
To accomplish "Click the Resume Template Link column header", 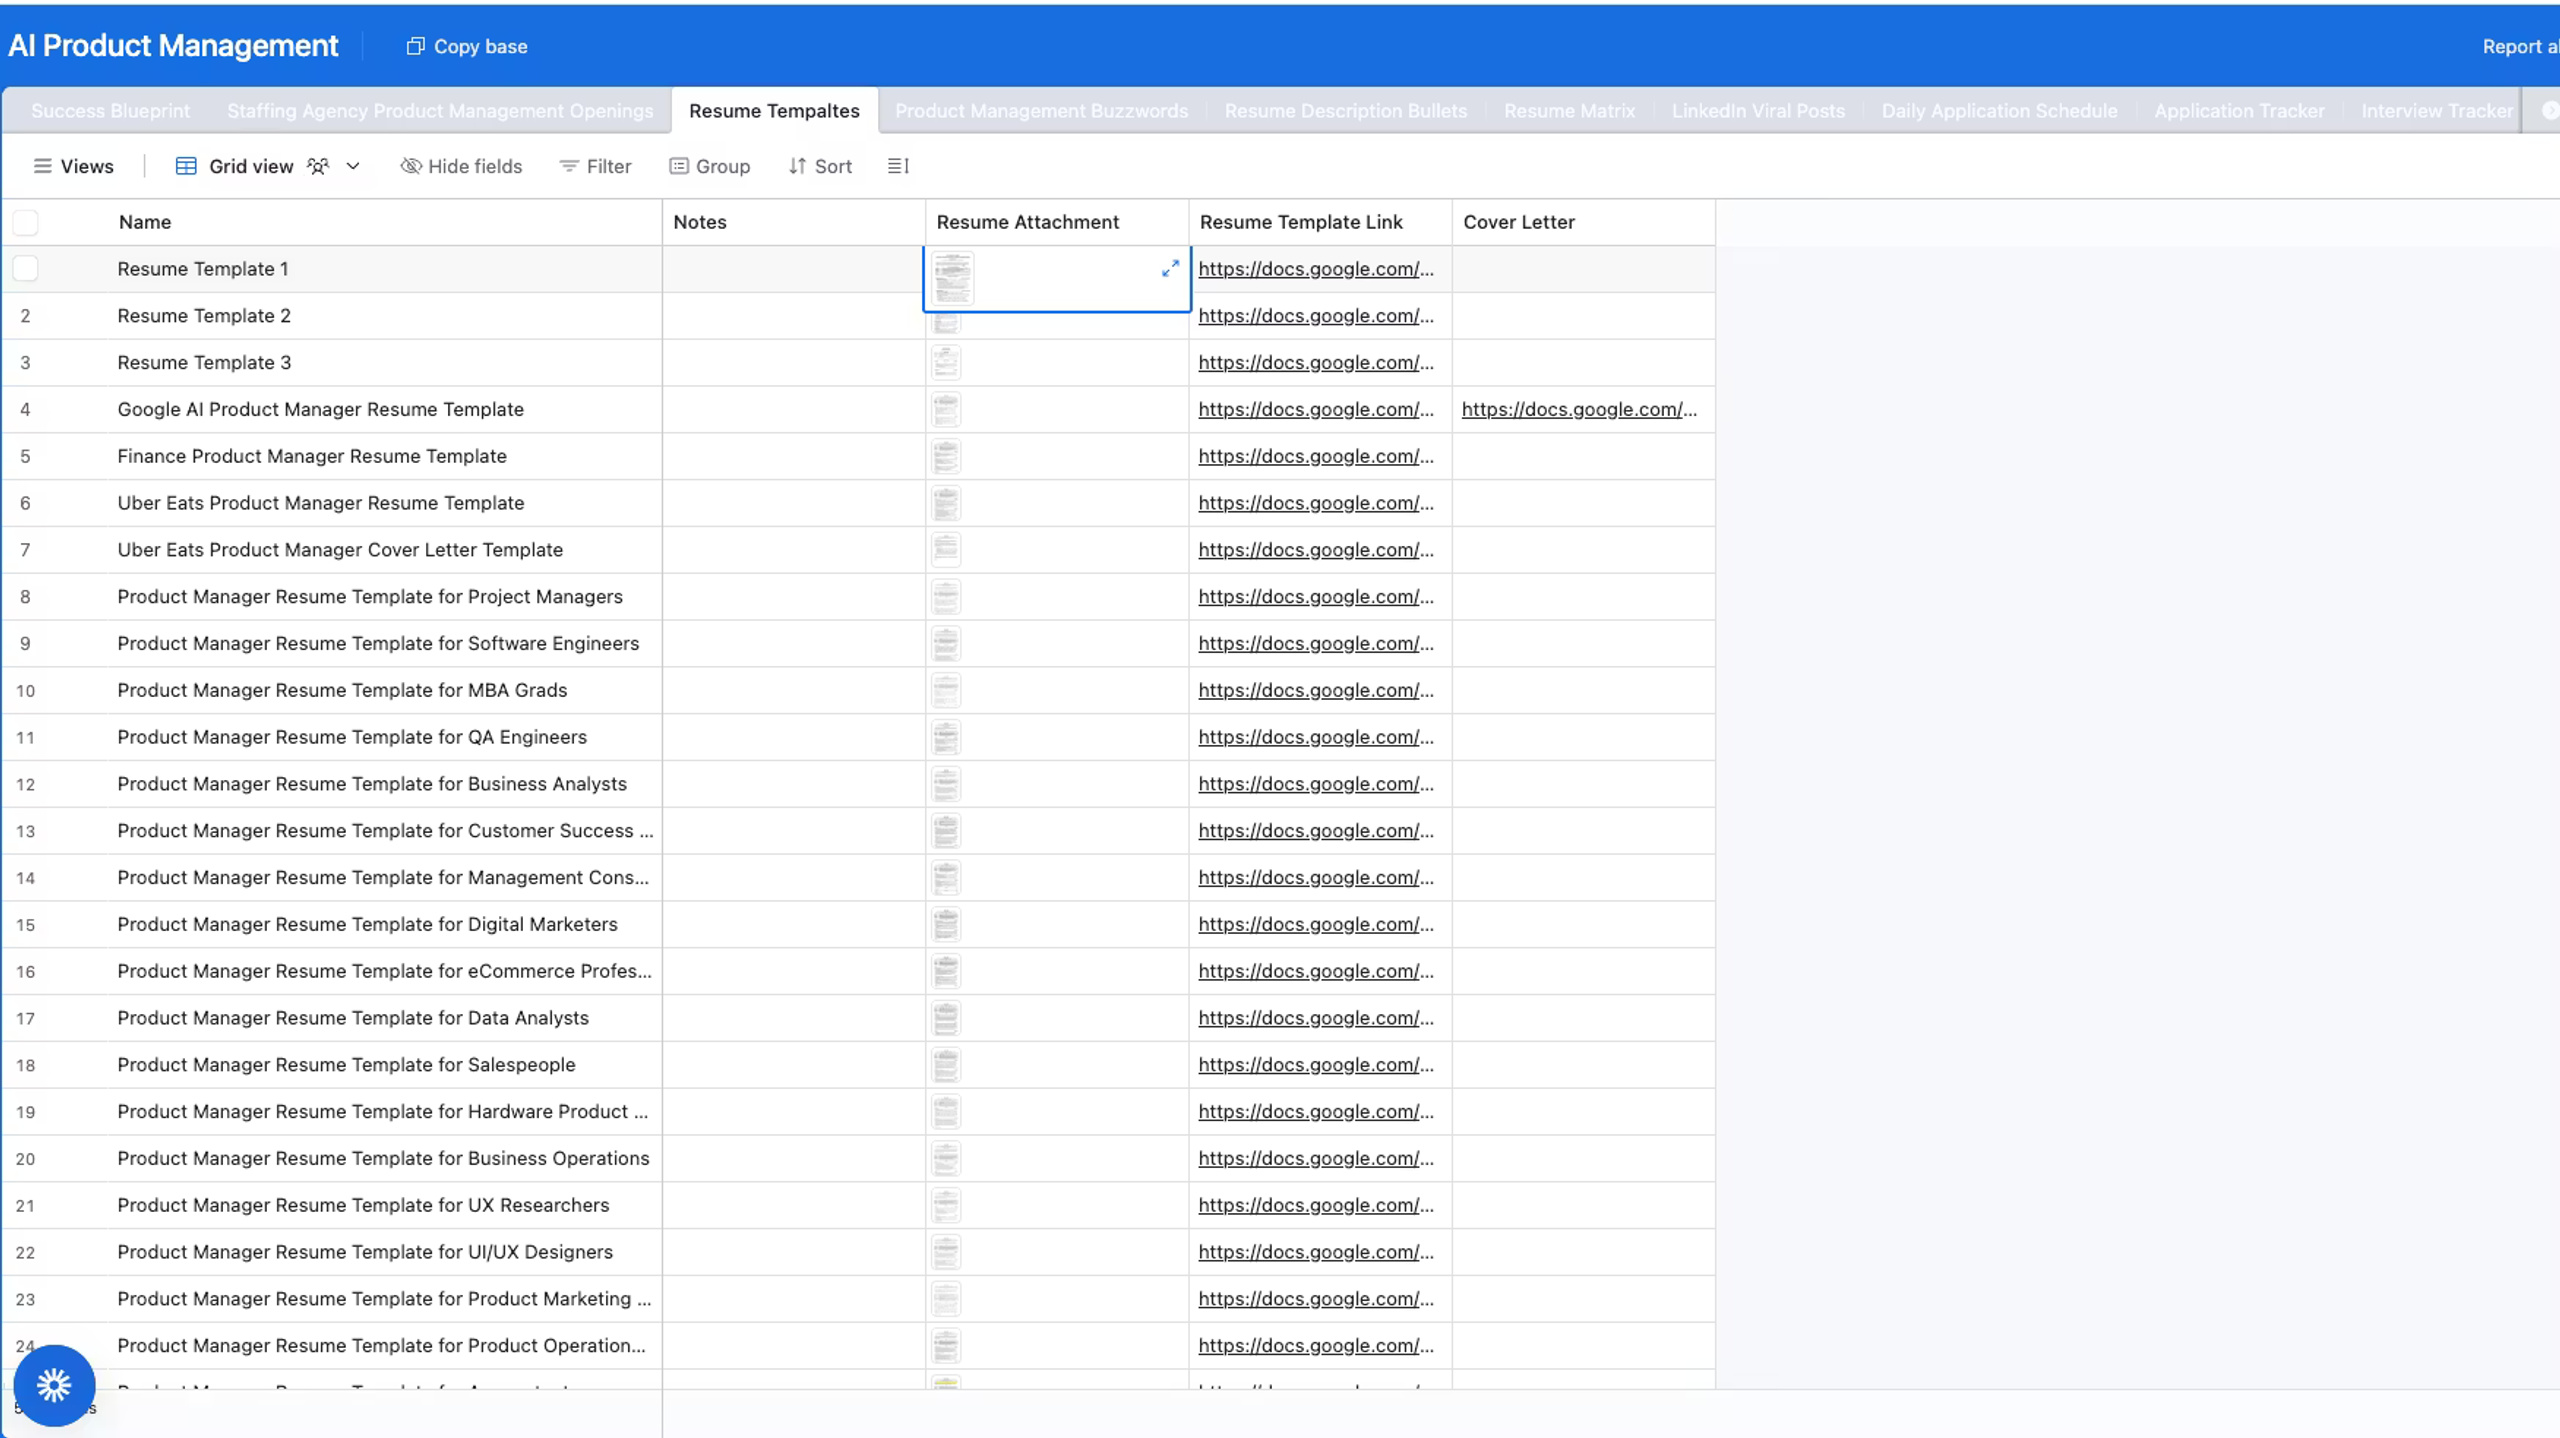I will pyautogui.click(x=1320, y=222).
